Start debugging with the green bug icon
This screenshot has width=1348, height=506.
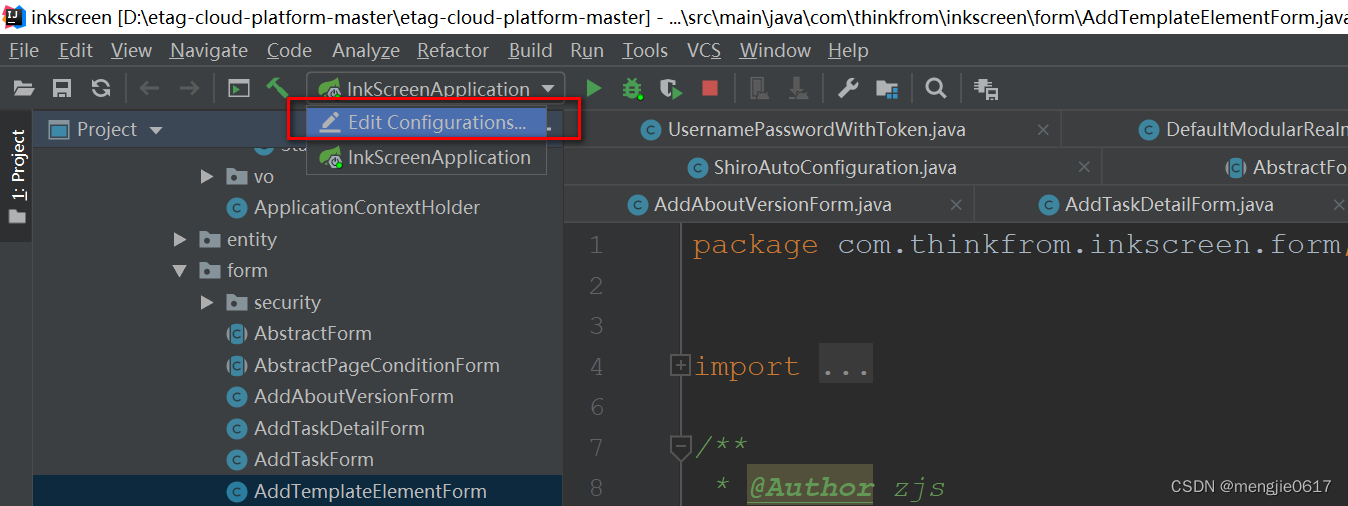tap(632, 89)
